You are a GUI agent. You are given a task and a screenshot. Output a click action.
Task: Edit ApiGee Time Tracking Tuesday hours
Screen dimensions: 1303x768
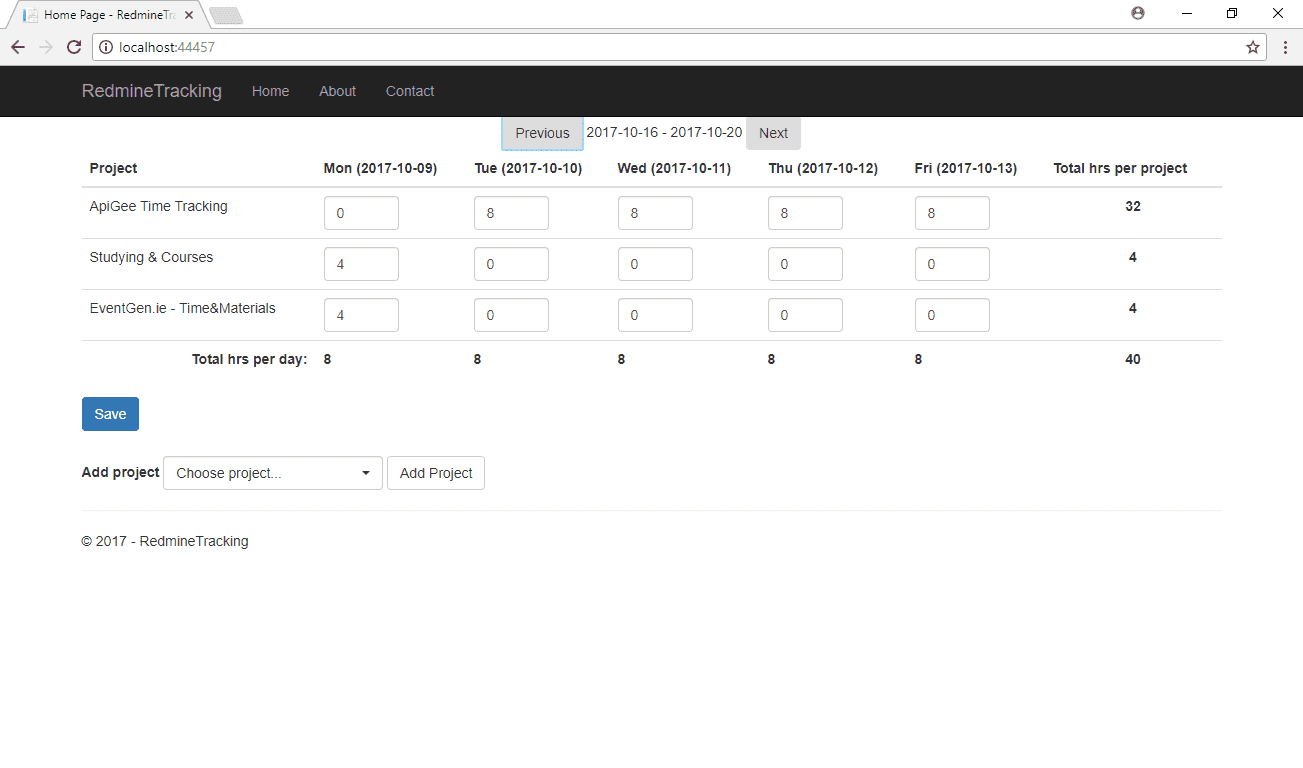click(511, 213)
